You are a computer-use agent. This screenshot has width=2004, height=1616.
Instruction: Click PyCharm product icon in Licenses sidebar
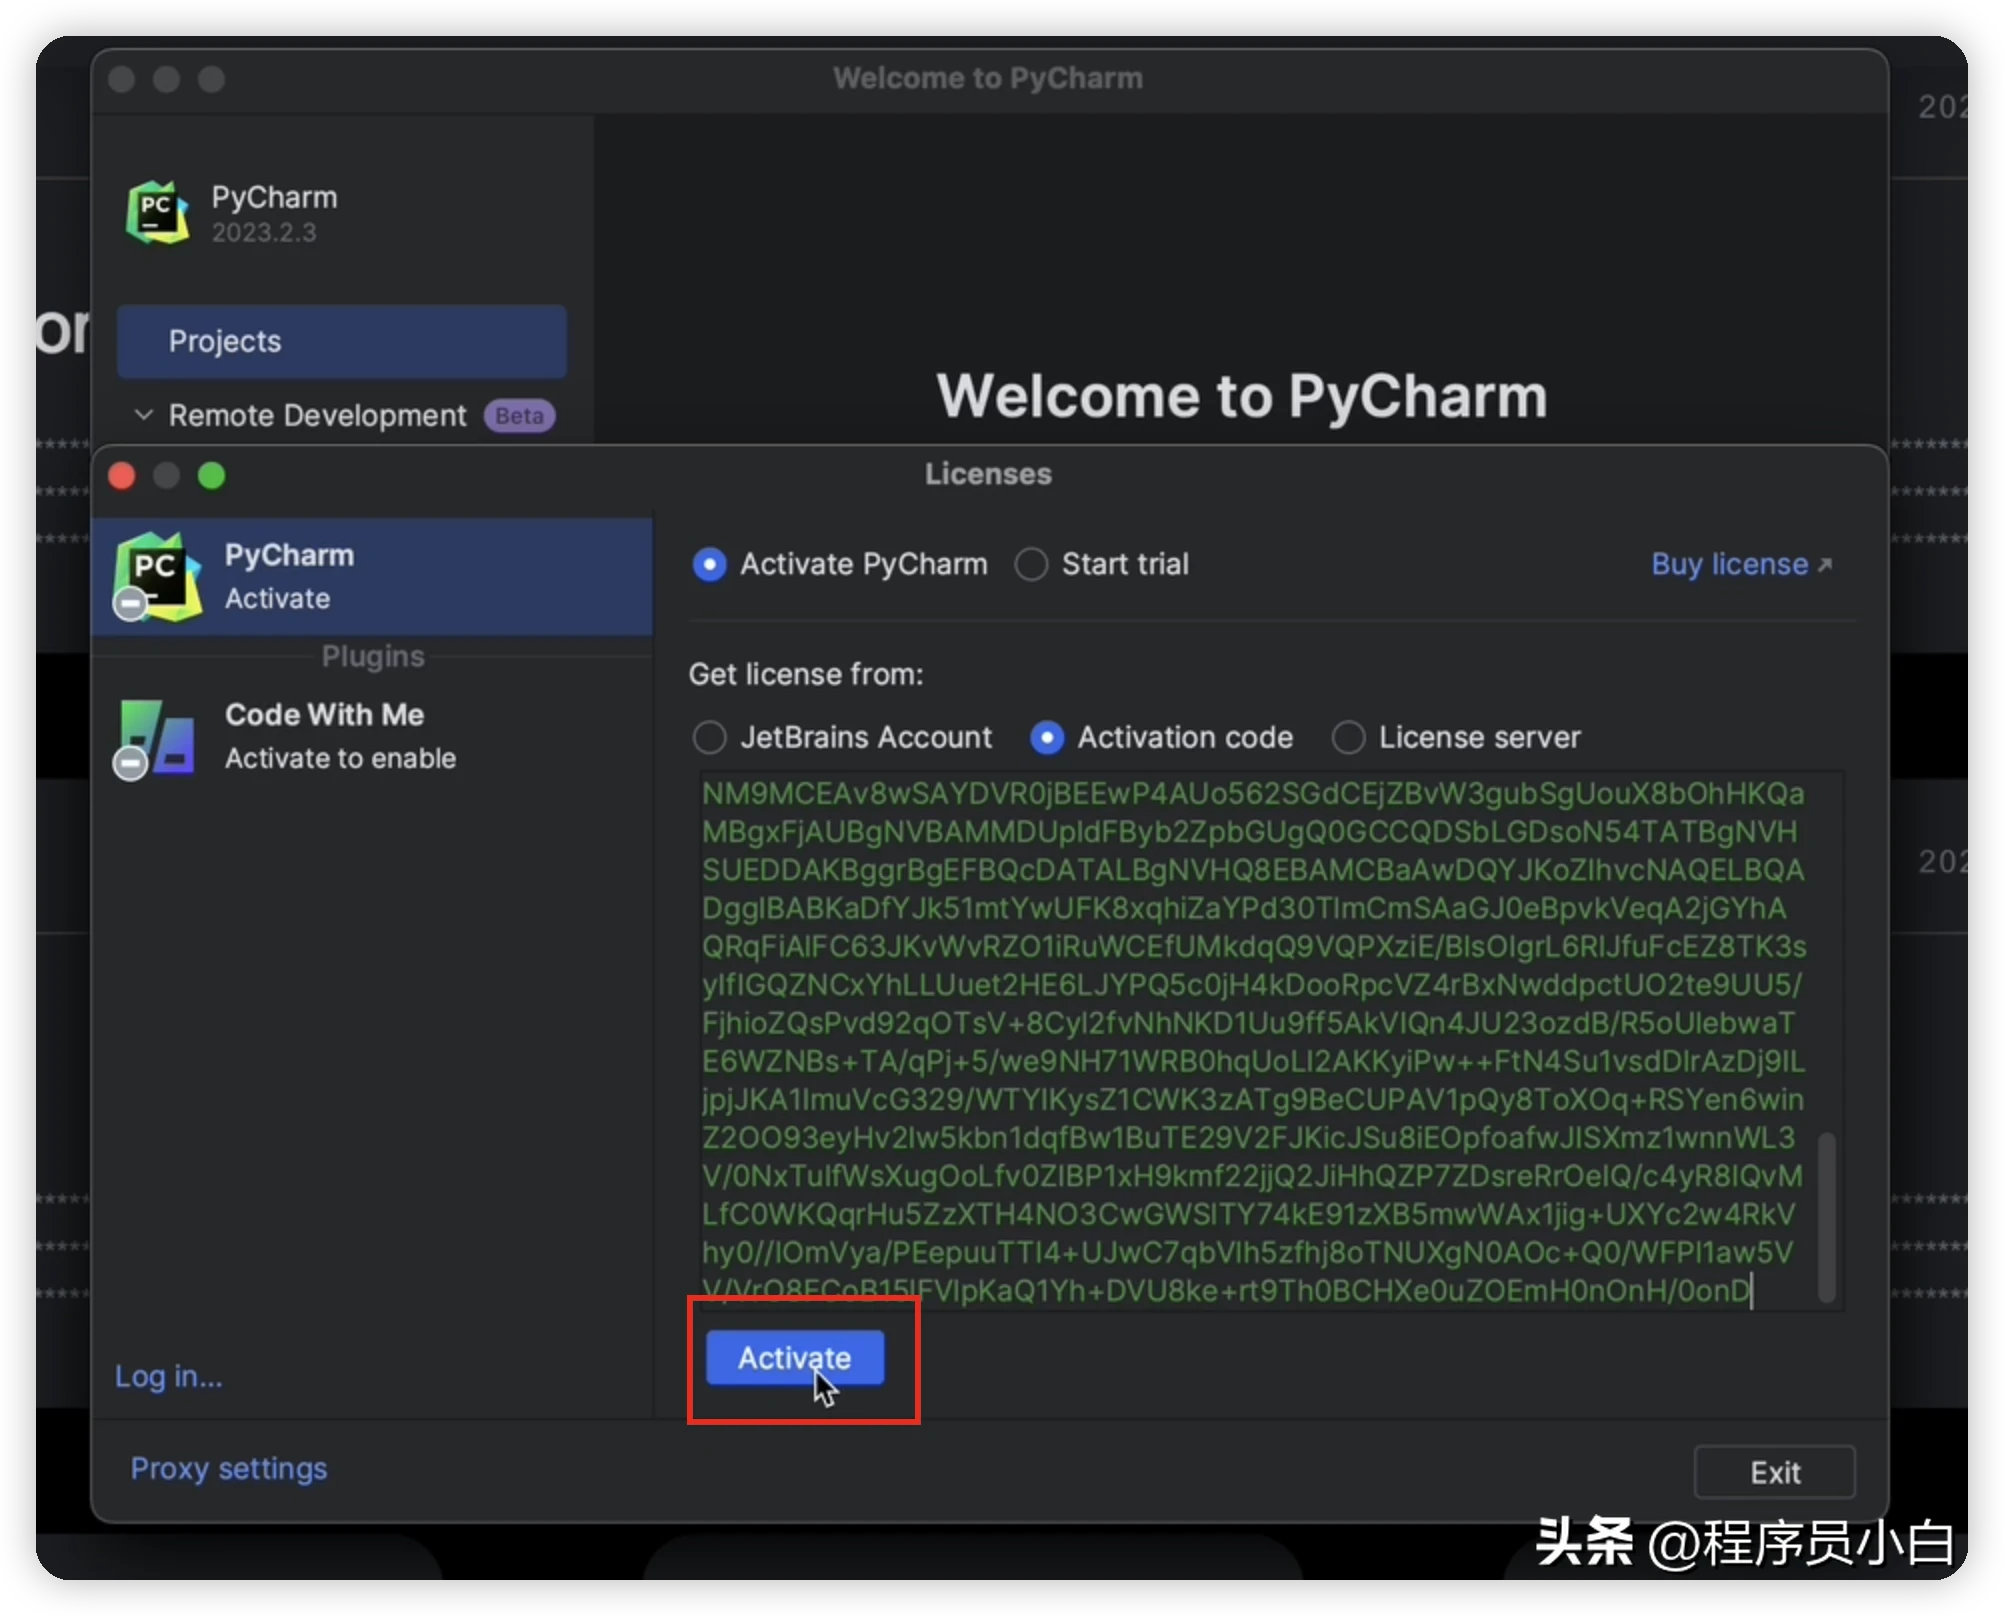(158, 576)
